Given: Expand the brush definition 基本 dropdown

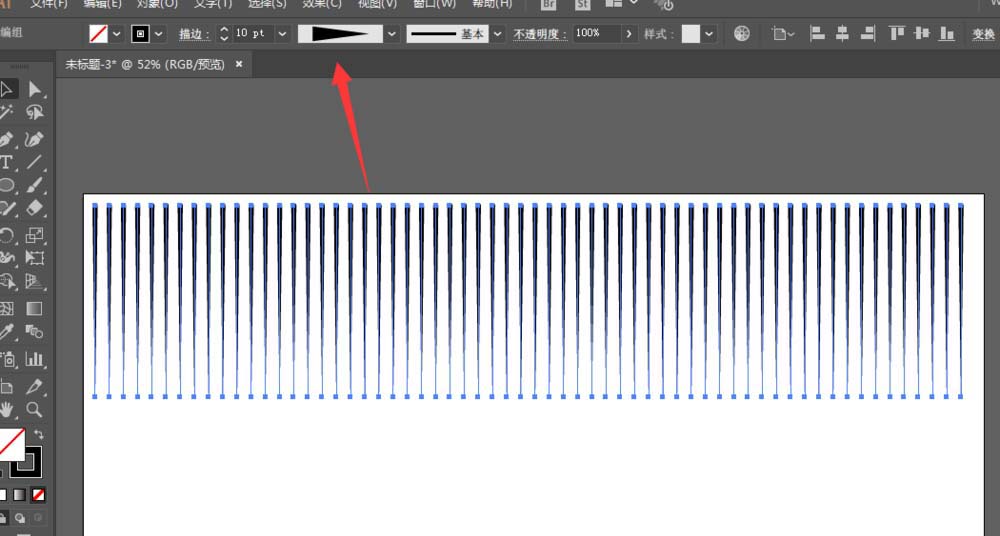Looking at the screenshot, I should coord(498,34).
